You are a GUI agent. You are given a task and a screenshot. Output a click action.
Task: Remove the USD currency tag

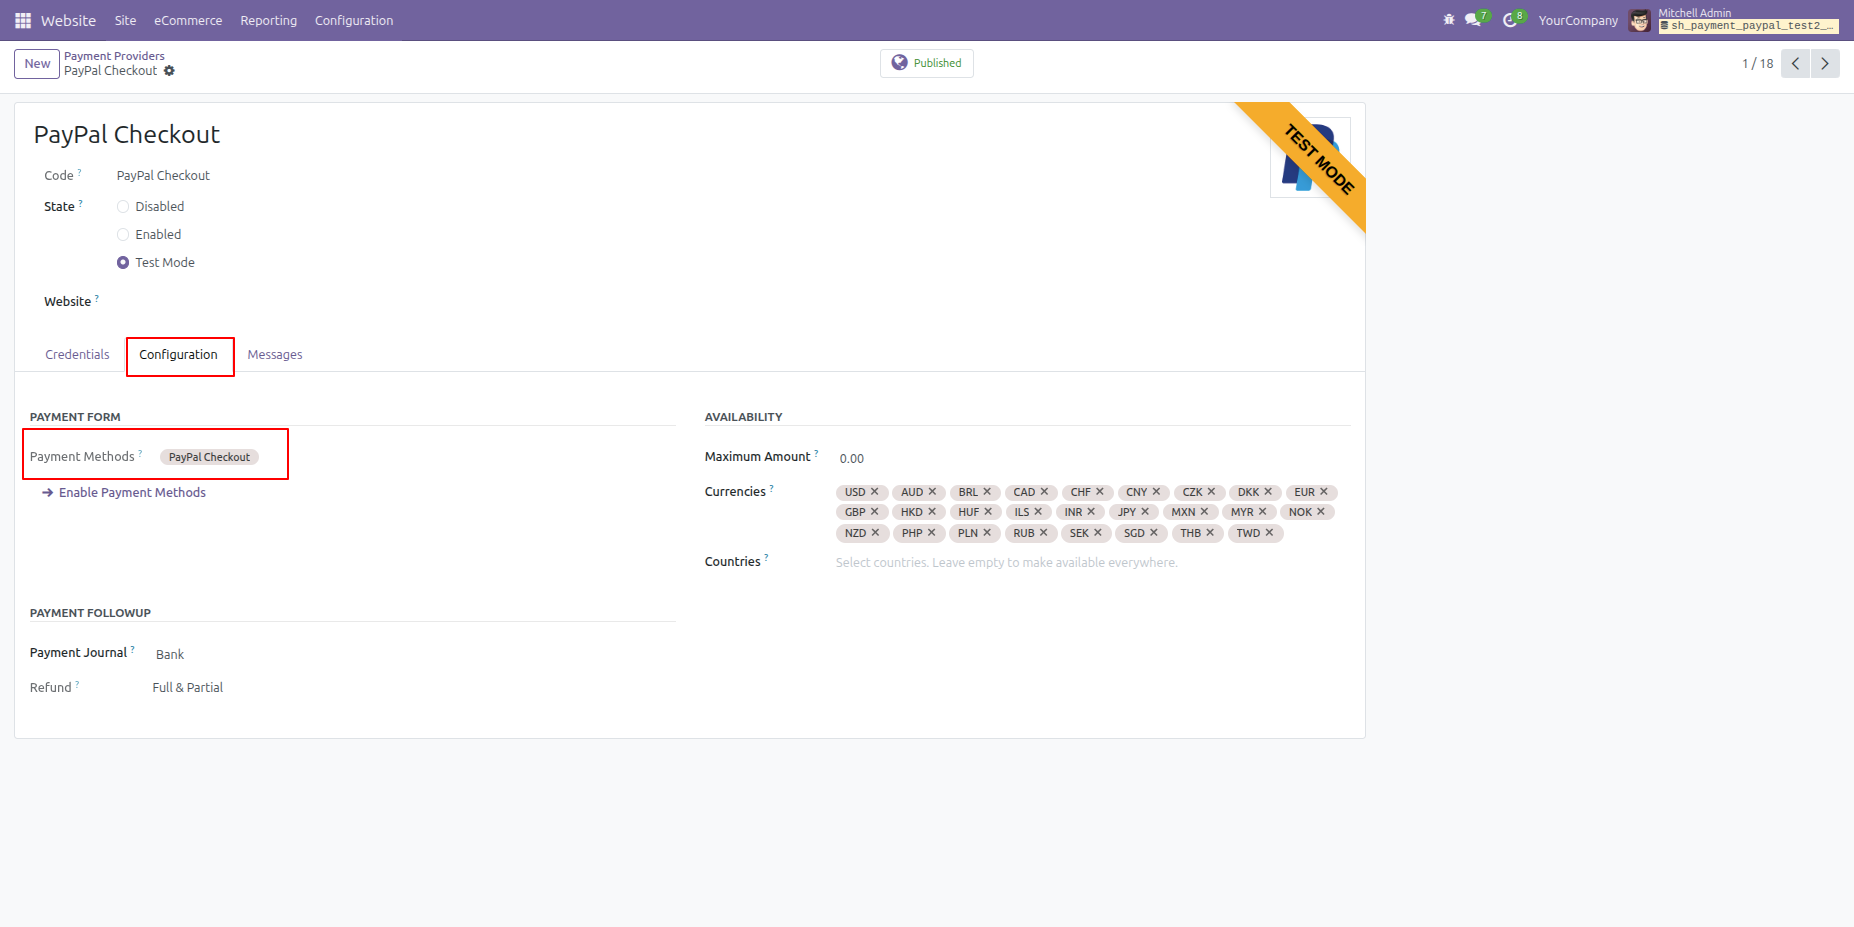coord(874,492)
